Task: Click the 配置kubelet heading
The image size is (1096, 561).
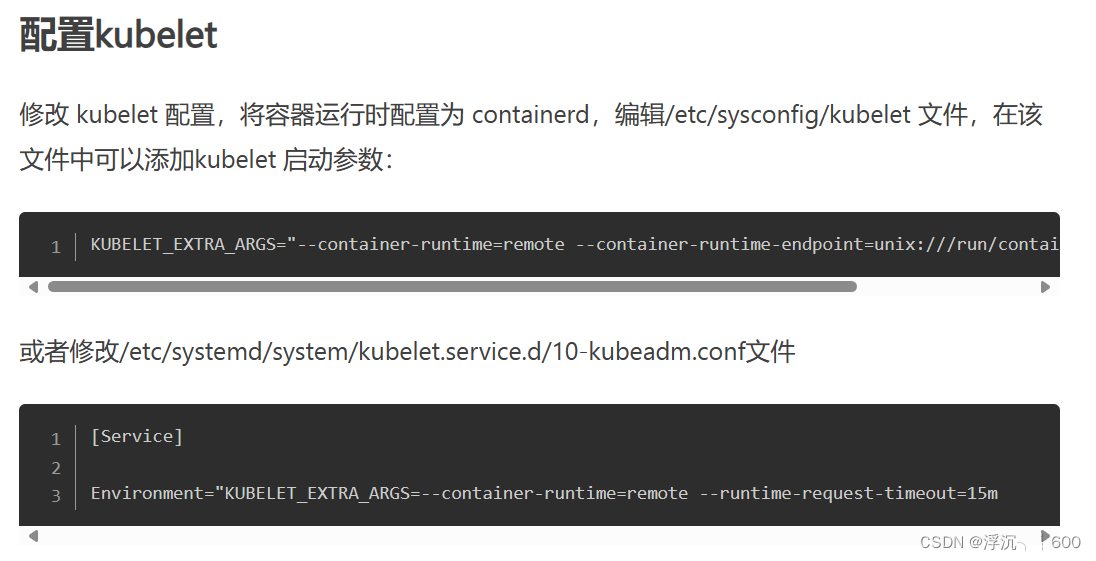Action: pyautogui.click(x=118, y=35)
